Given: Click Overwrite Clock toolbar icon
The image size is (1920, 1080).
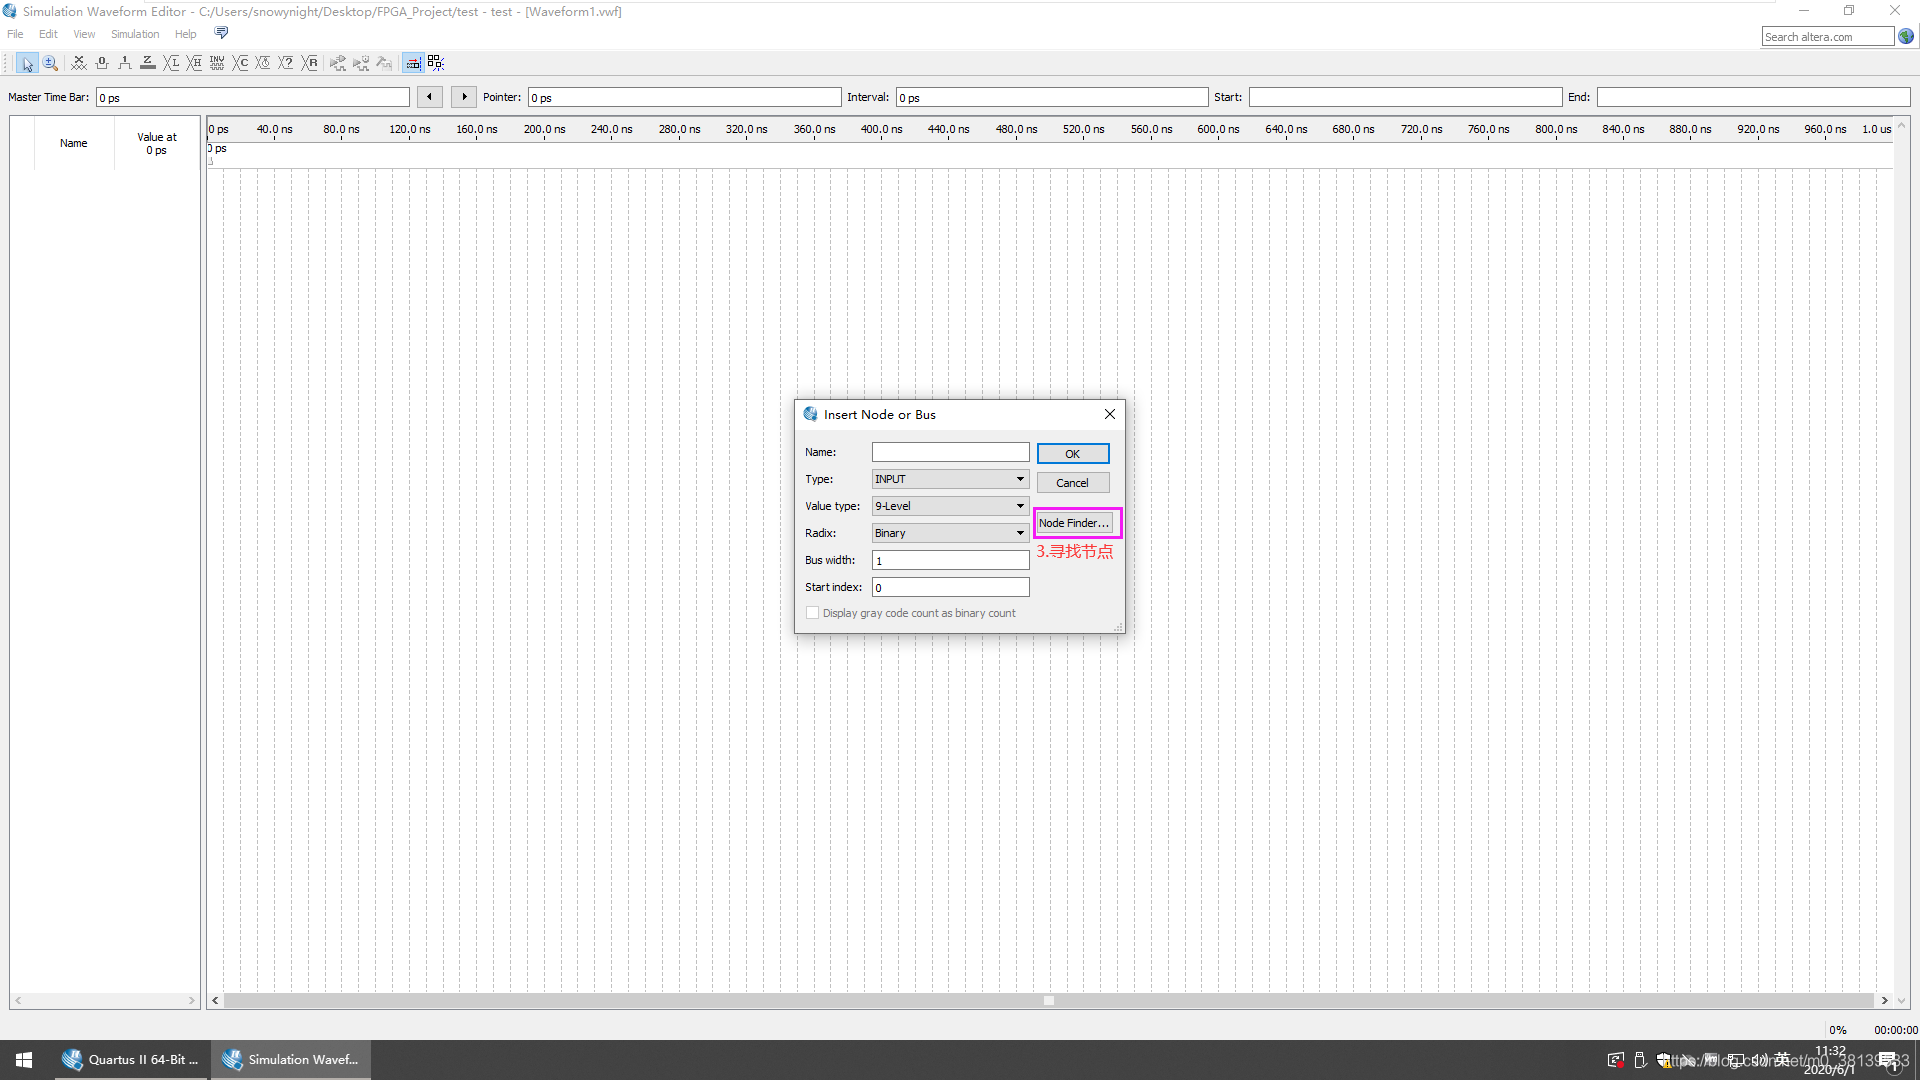Looking at the screenshot, I should (263, 63).
